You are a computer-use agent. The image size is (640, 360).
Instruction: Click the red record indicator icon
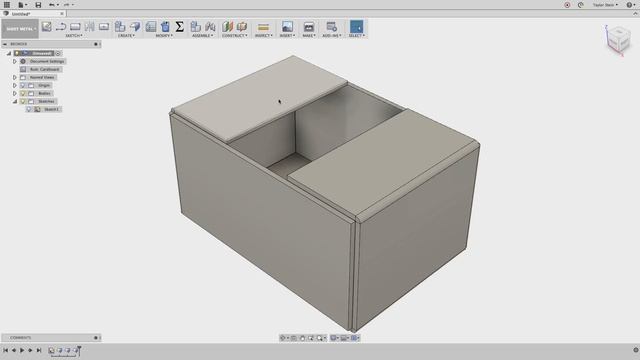click(x=567, y=5)
